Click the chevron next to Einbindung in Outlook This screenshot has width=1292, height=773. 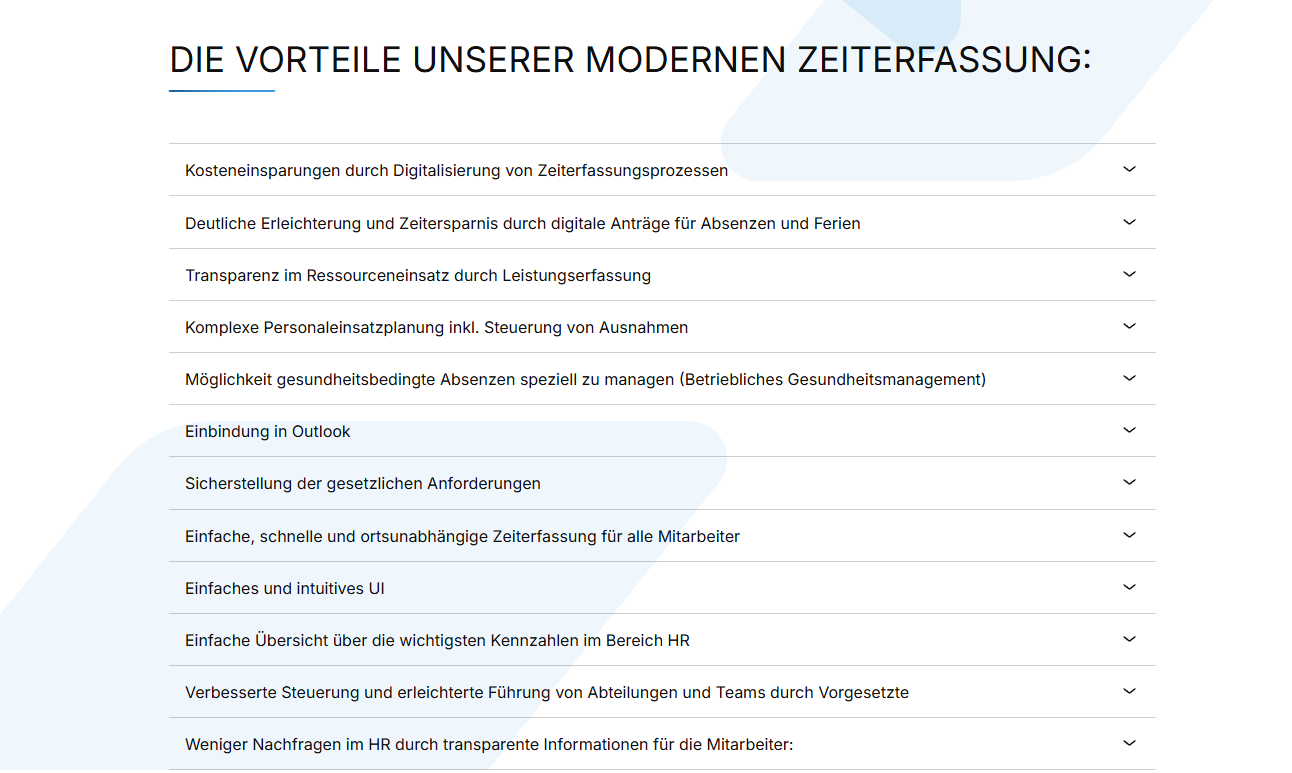(x=1129, y=431)
